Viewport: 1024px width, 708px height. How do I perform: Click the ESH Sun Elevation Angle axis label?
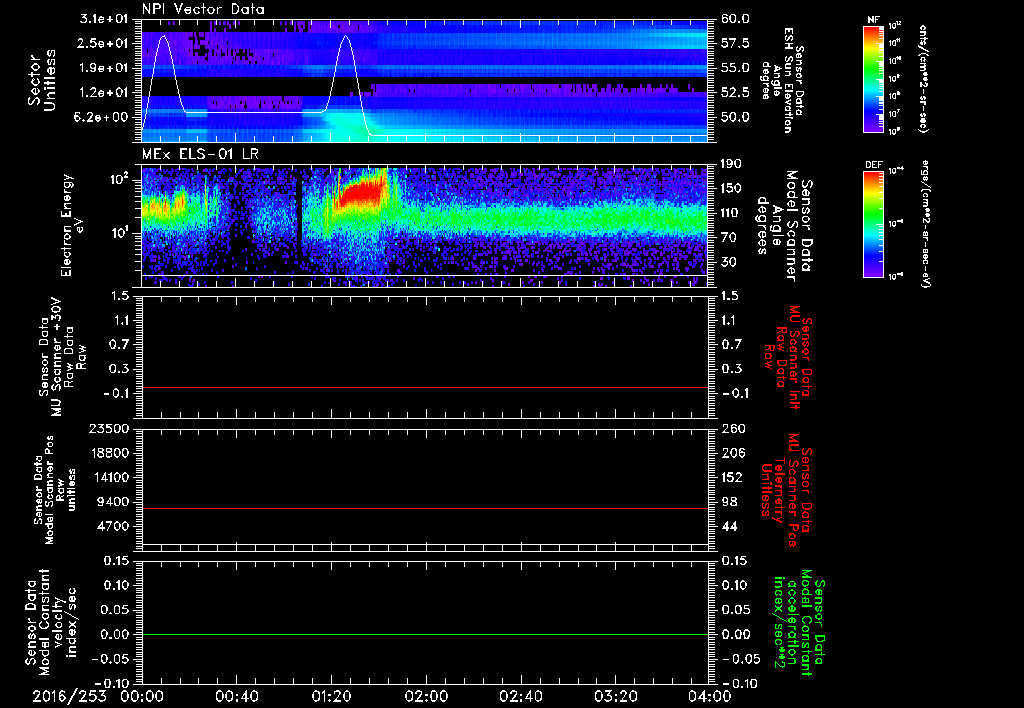[x=784, y=80]
